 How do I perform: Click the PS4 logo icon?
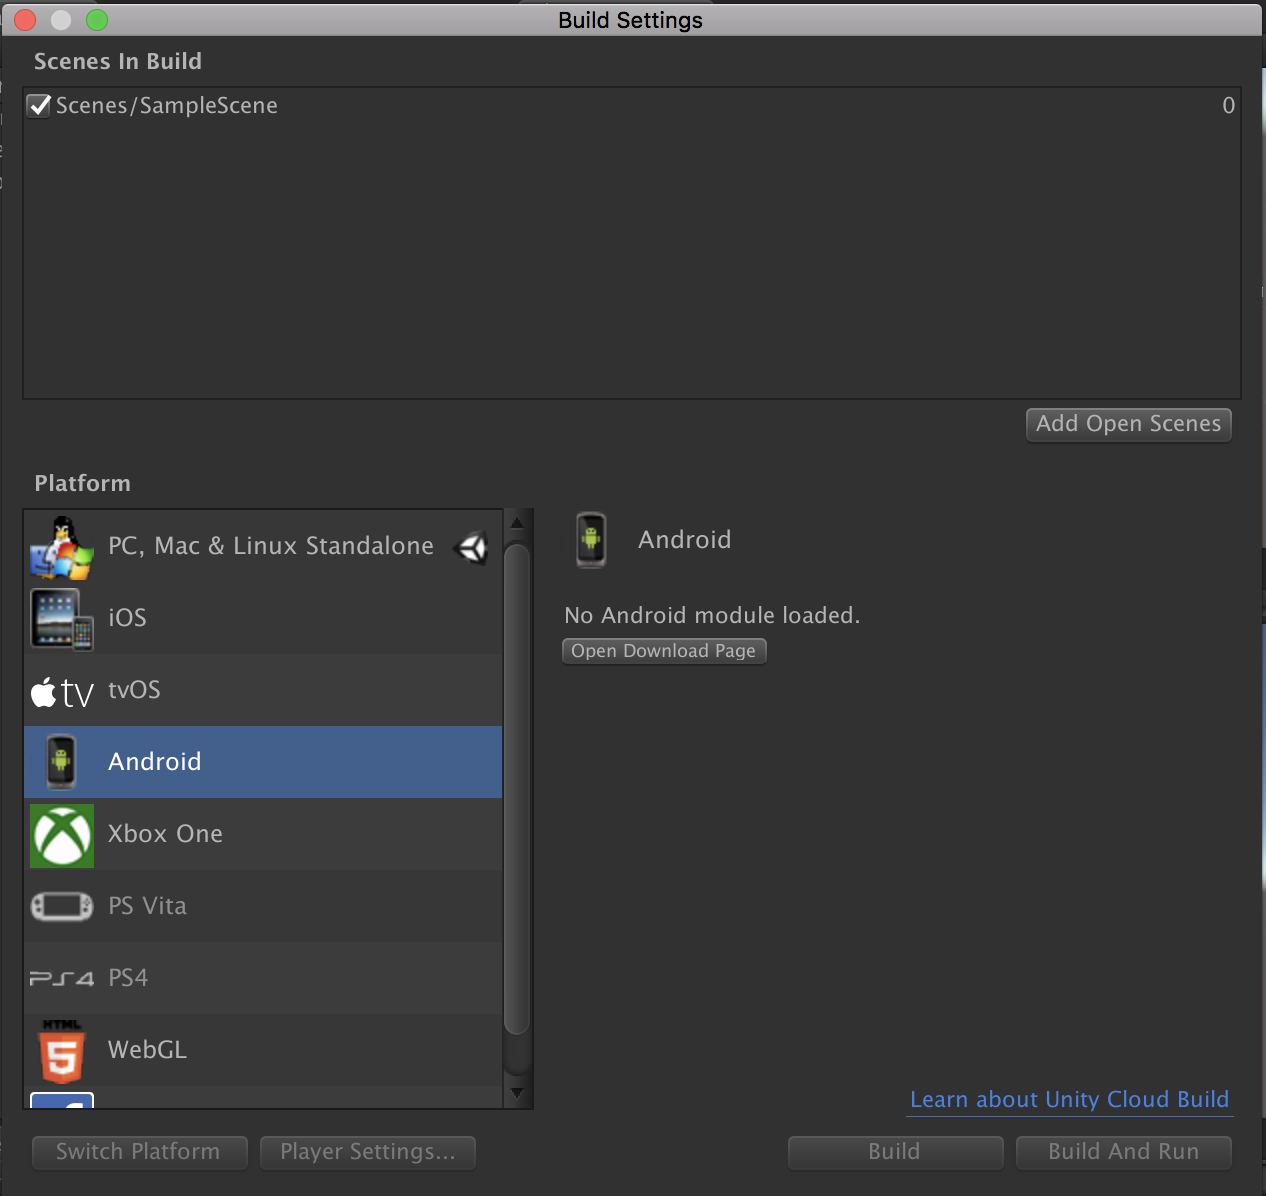[62, 978]
